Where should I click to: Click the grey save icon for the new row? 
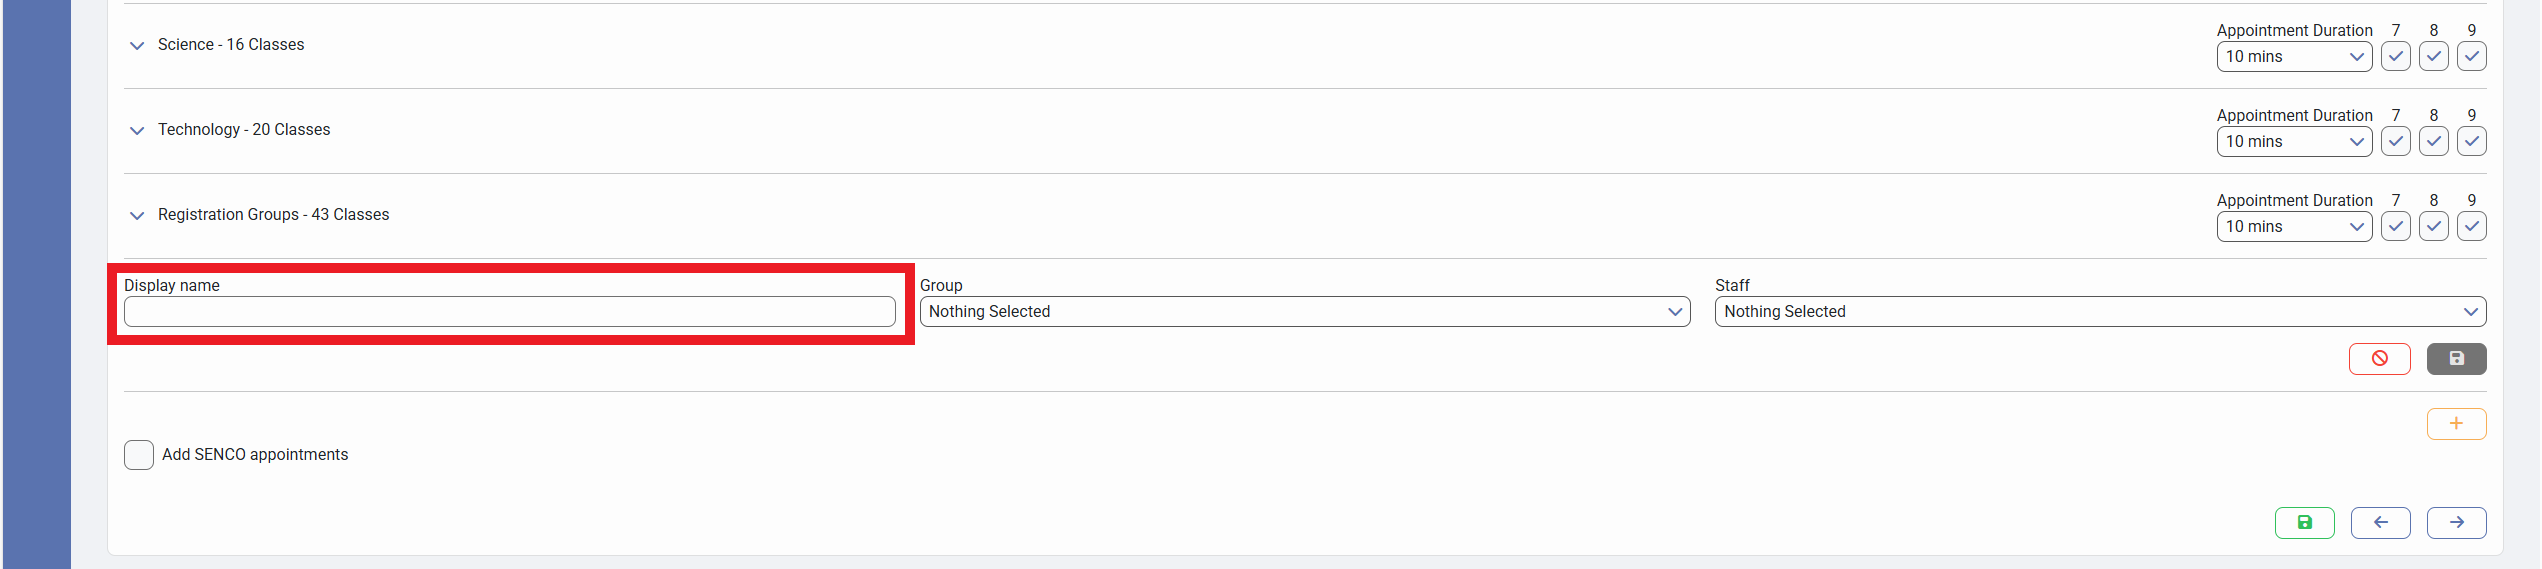2456,359
